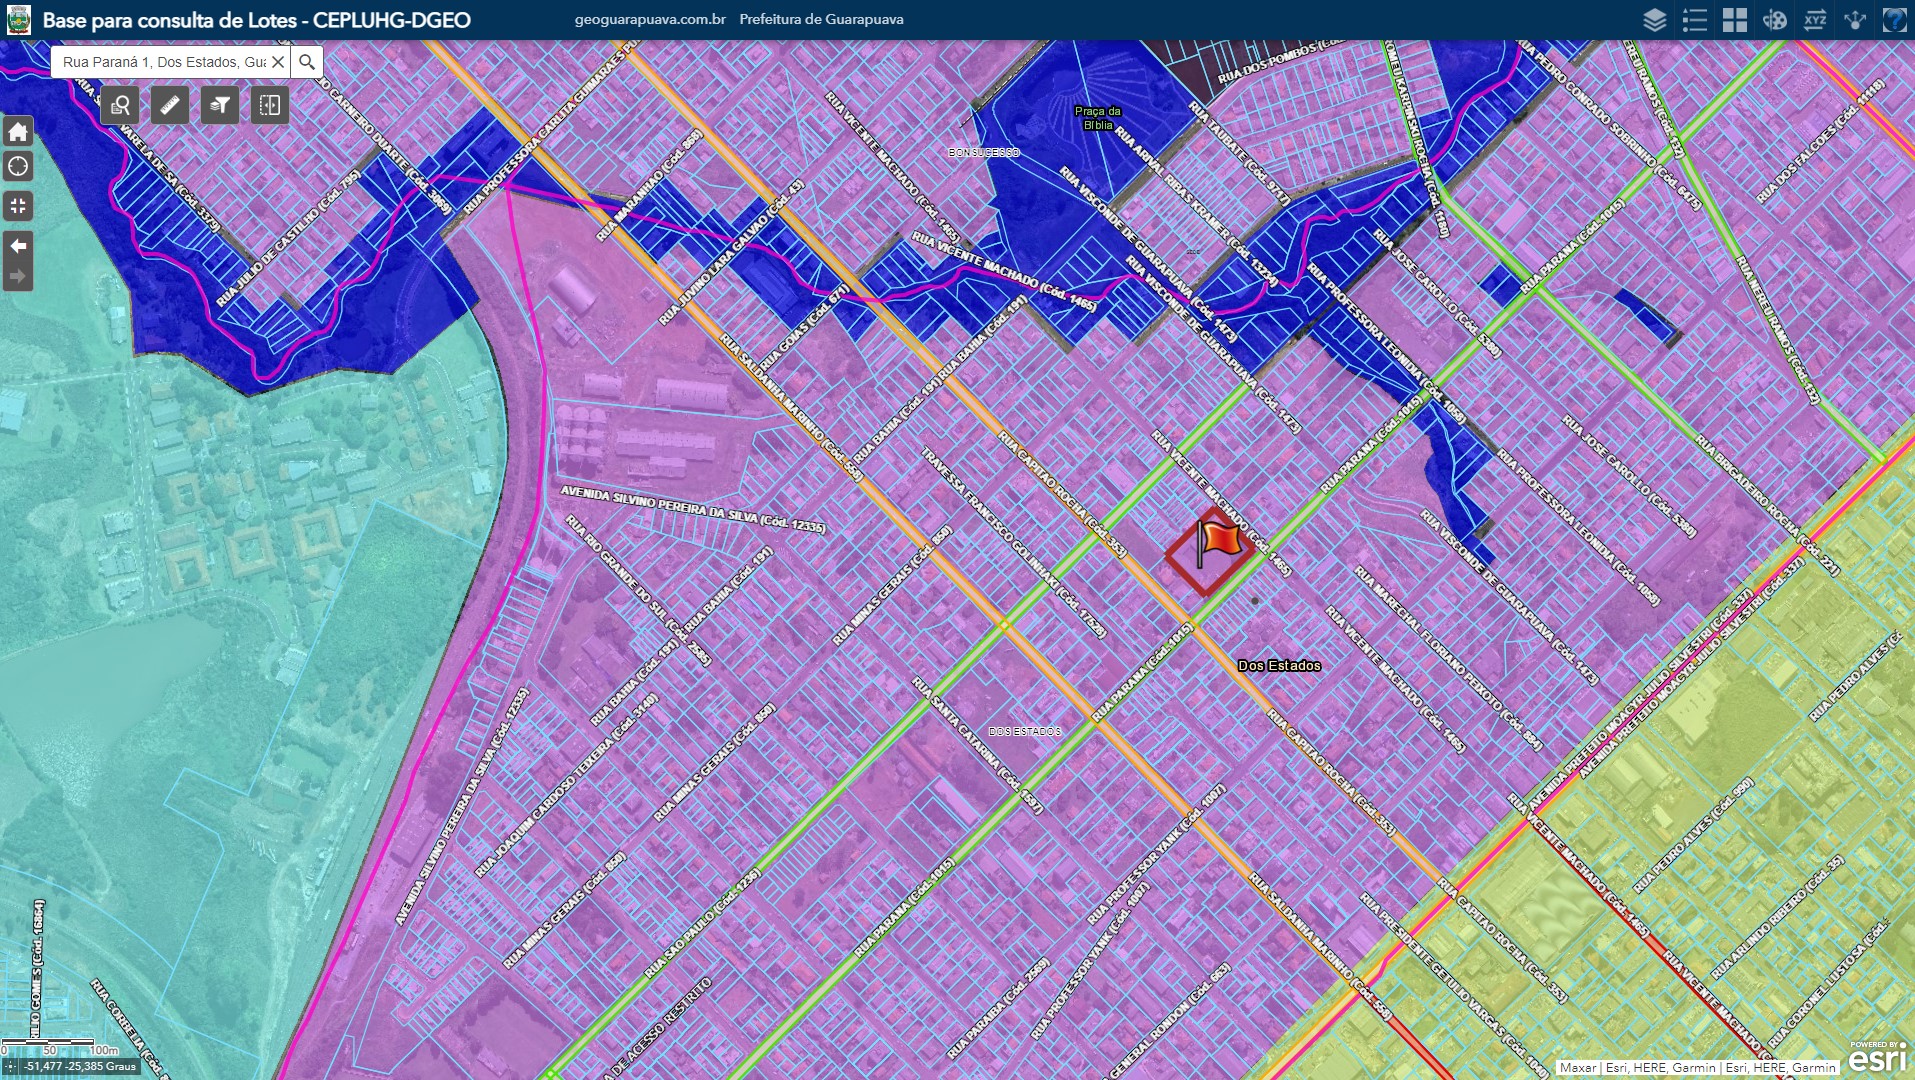Viewport: 1915px width, 1080px height.
Task: Click the 'Dos Estados' neighborhood label
Action: point(1279,665)
